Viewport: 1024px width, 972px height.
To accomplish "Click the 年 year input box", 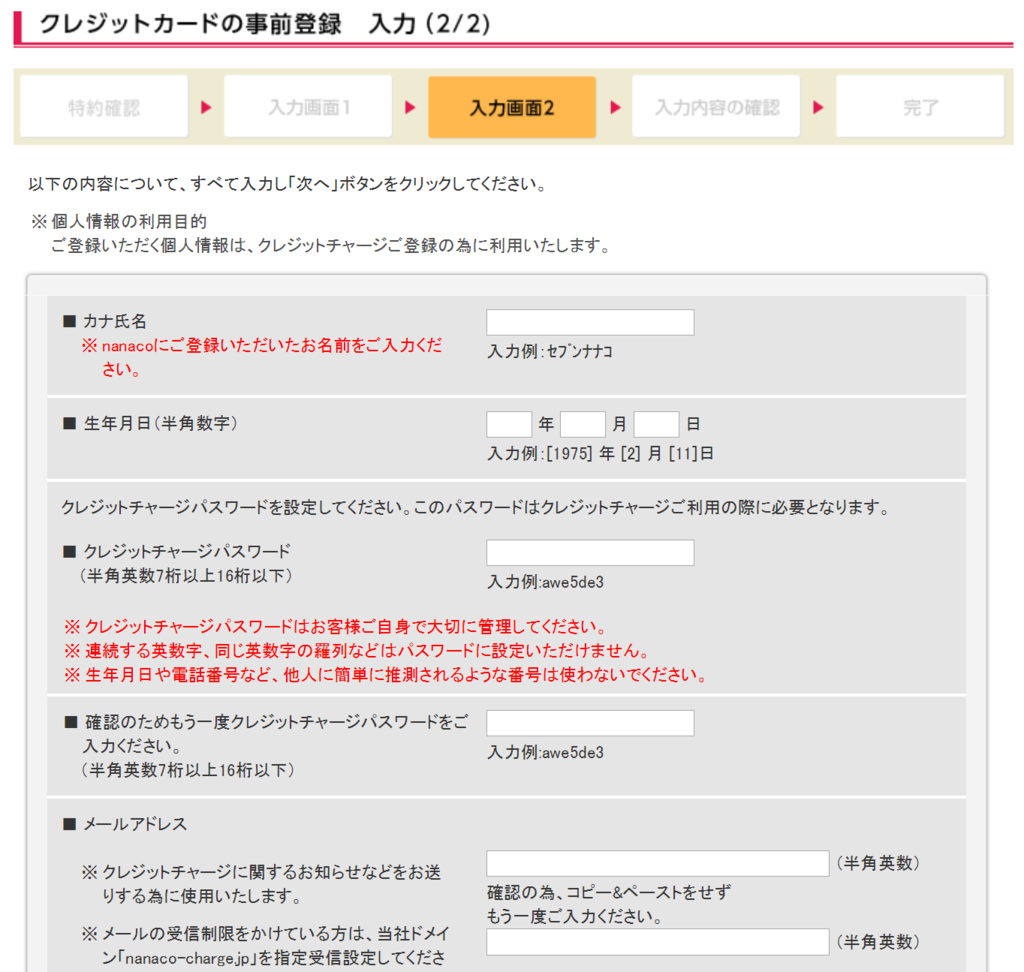I will [508, 423].
